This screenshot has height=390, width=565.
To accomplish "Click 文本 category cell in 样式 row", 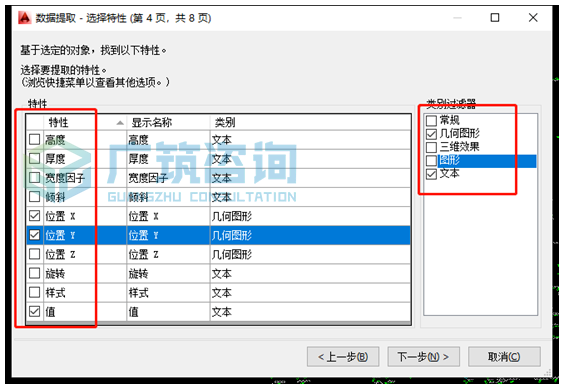I will click(x=310, y=293).
